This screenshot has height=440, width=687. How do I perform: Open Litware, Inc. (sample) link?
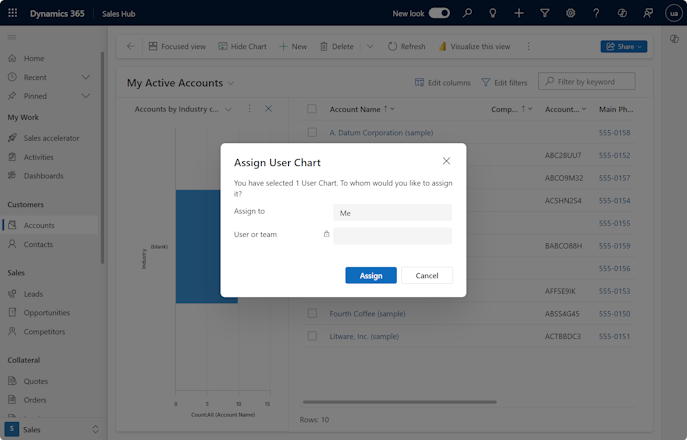click(x=364, y=337)
